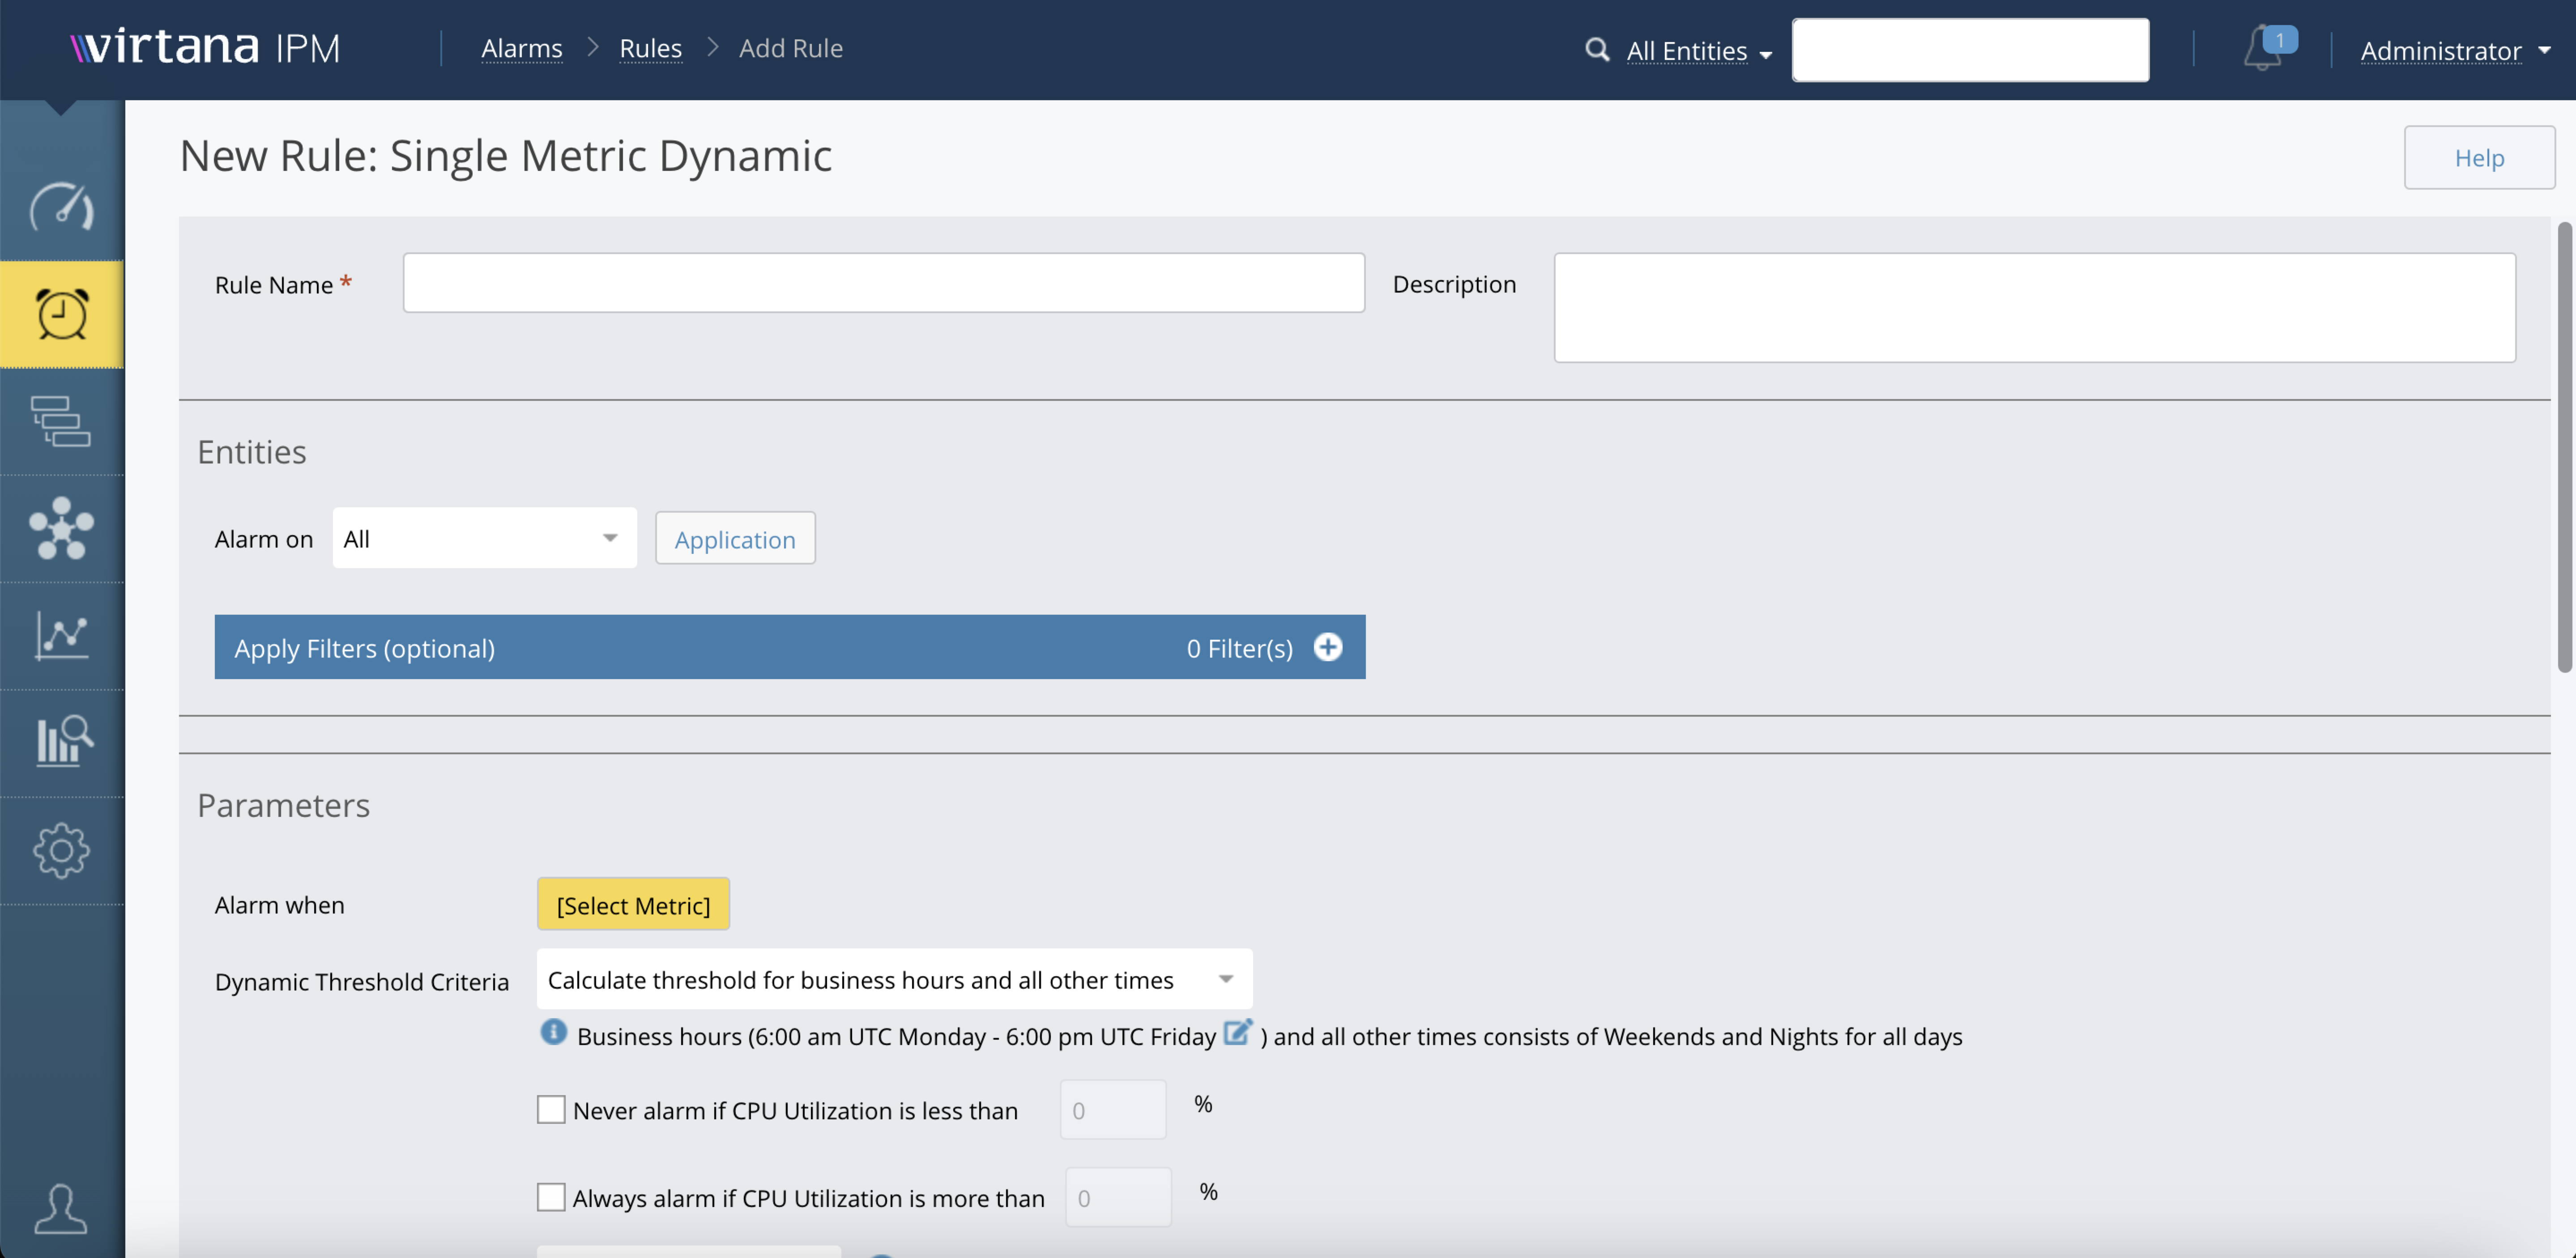The height and width of the screenshot is (1258, 2576).
Task: Check 'Always alarm if CPU Utilization is more than'
Action: click(551, 1197)
